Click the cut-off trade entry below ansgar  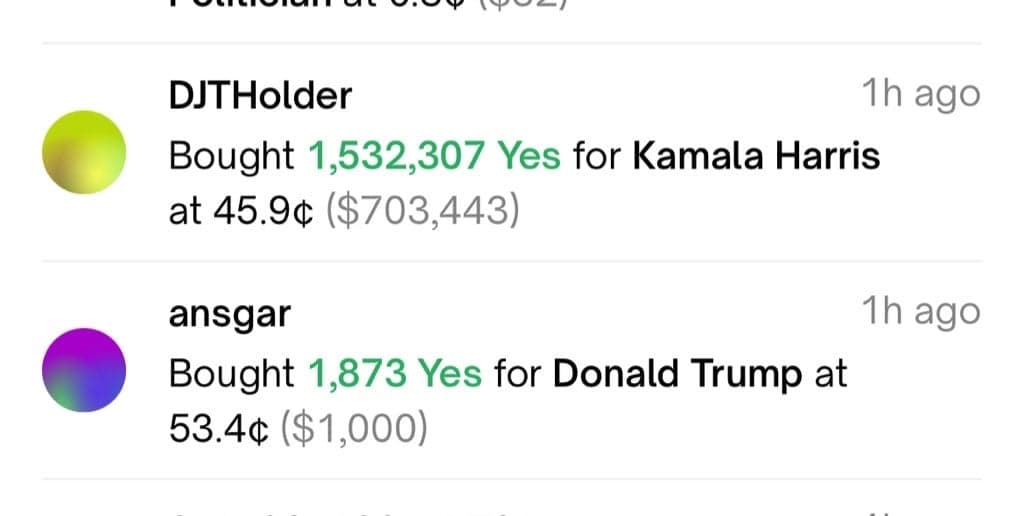[x=350, y=510]
